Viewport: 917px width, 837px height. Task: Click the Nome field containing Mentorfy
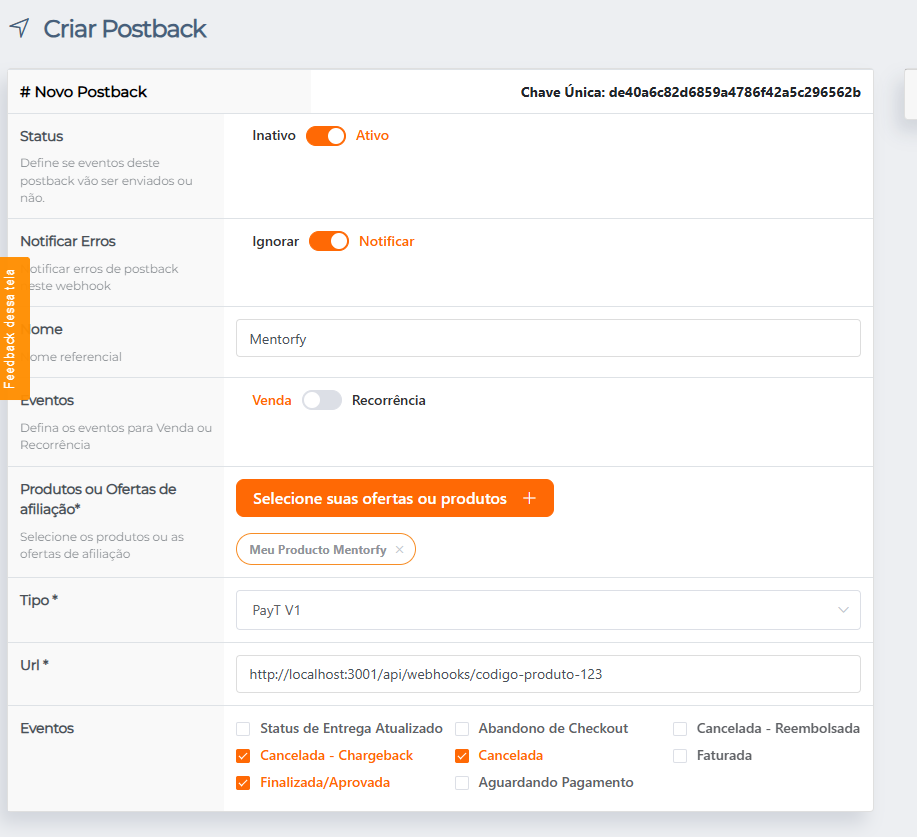coord(548,338)
